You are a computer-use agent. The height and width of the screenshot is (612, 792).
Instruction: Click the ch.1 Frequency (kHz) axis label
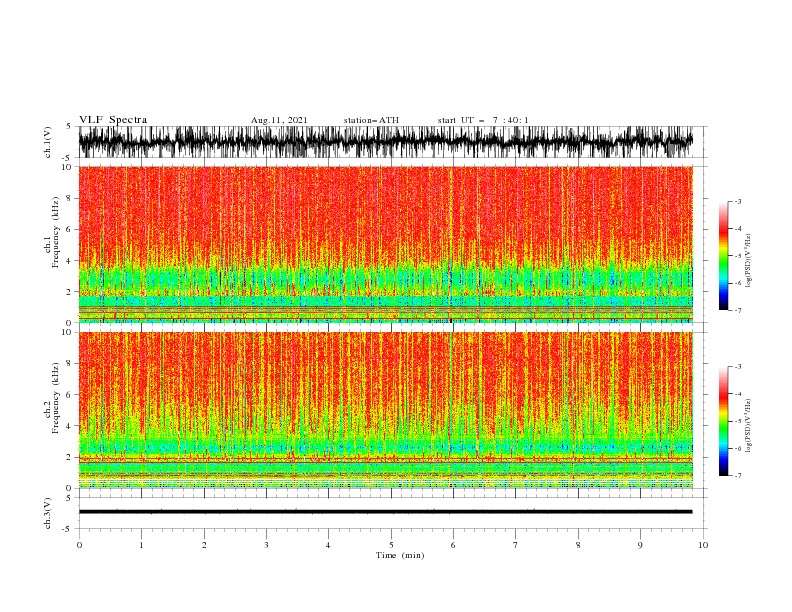click(52, 232)
